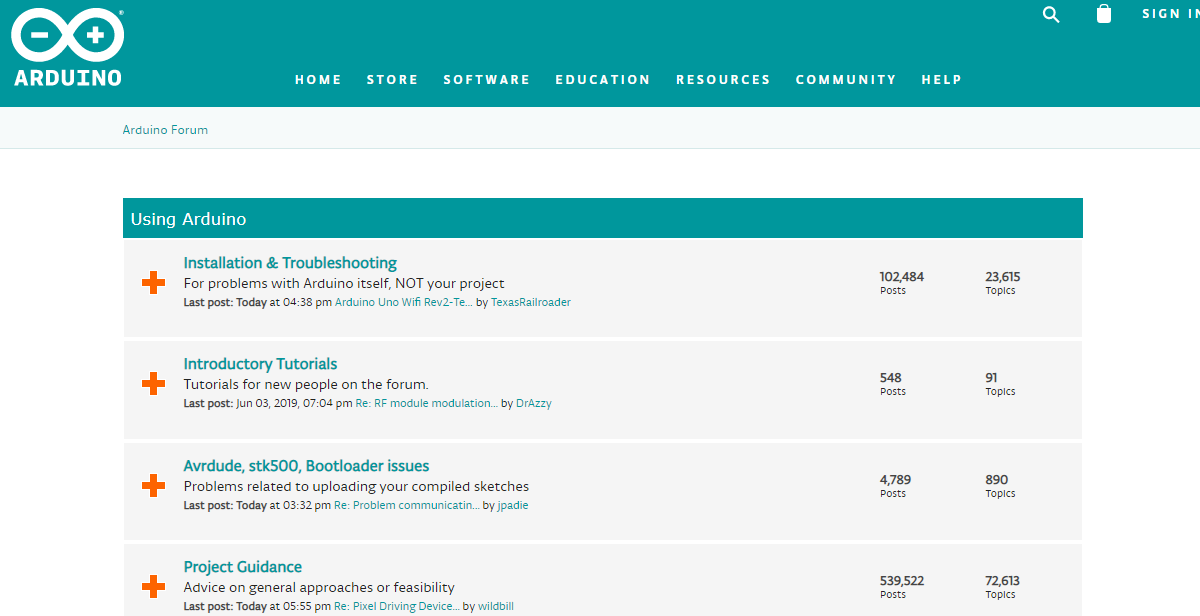The height and width of the screenshot is (616, 1200).
Task: Select Community in the navigation bar
Action: 846,80
